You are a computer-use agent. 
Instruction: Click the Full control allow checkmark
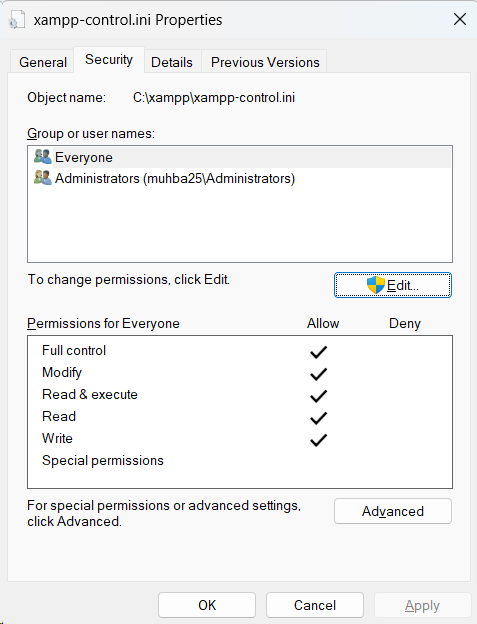[x=319, y=352]
